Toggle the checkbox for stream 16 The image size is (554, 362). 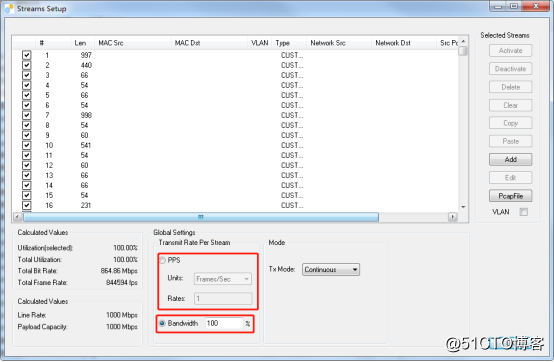pyautogui.click(x=26, y=205)
